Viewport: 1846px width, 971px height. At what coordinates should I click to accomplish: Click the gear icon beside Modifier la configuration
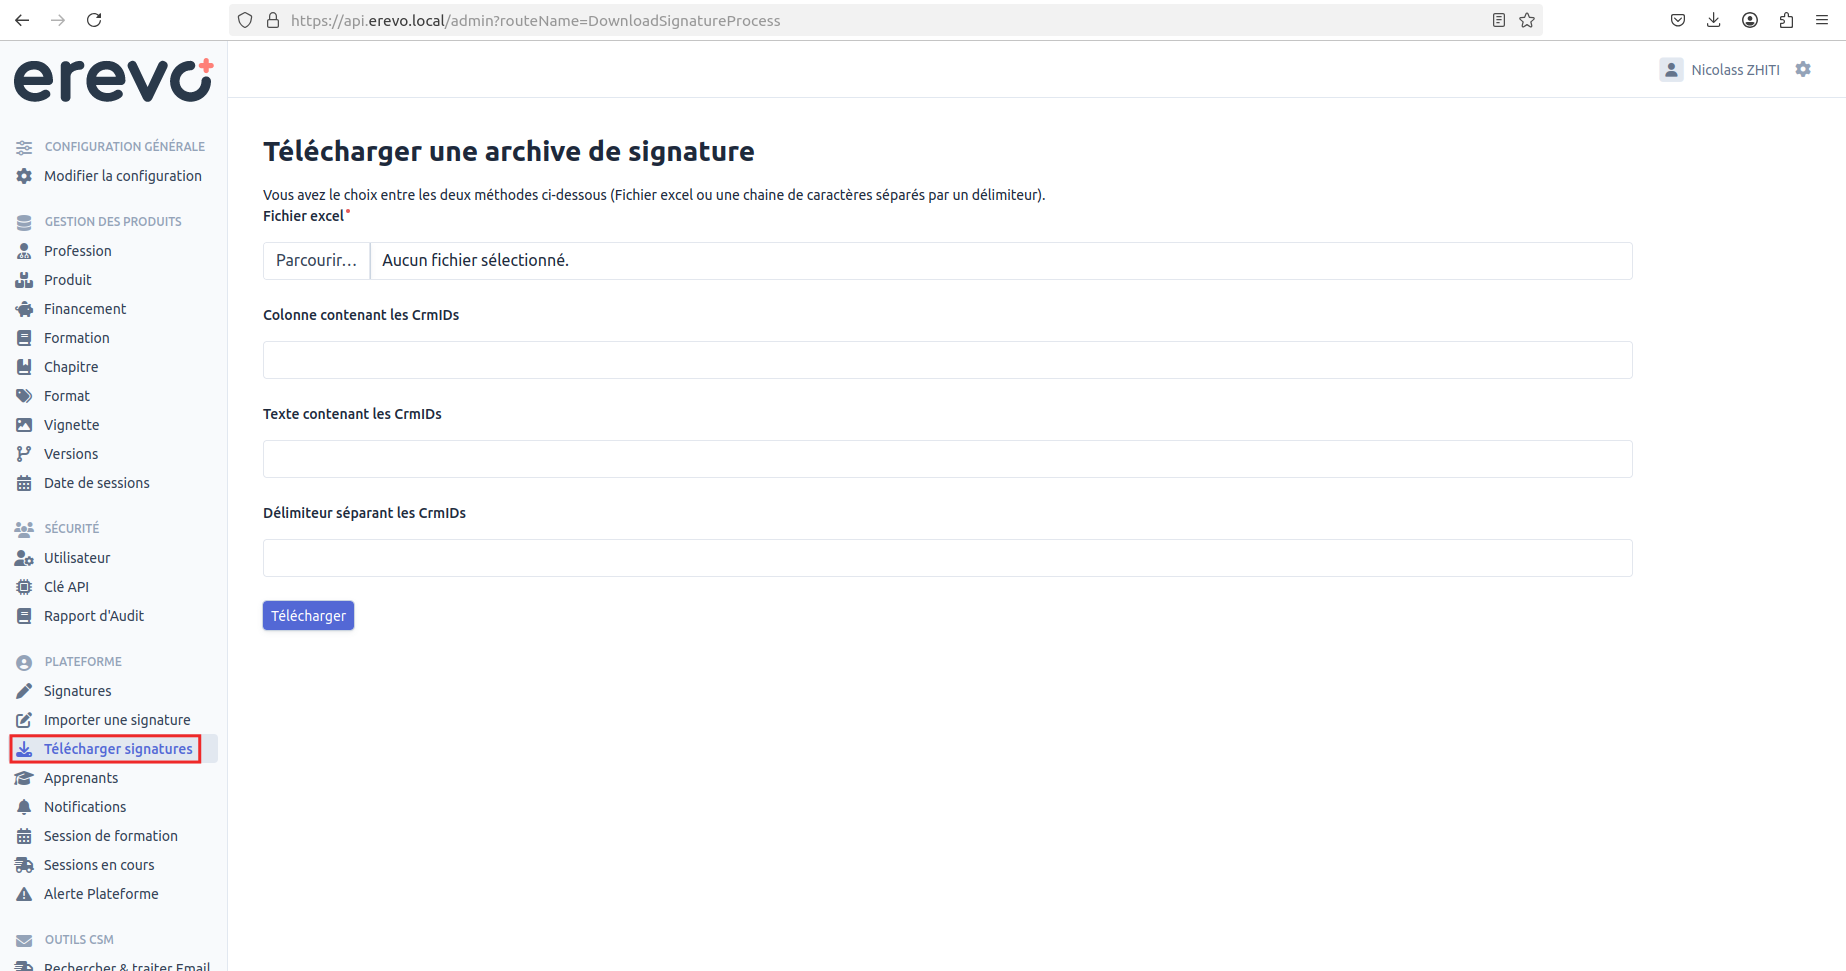24,176
